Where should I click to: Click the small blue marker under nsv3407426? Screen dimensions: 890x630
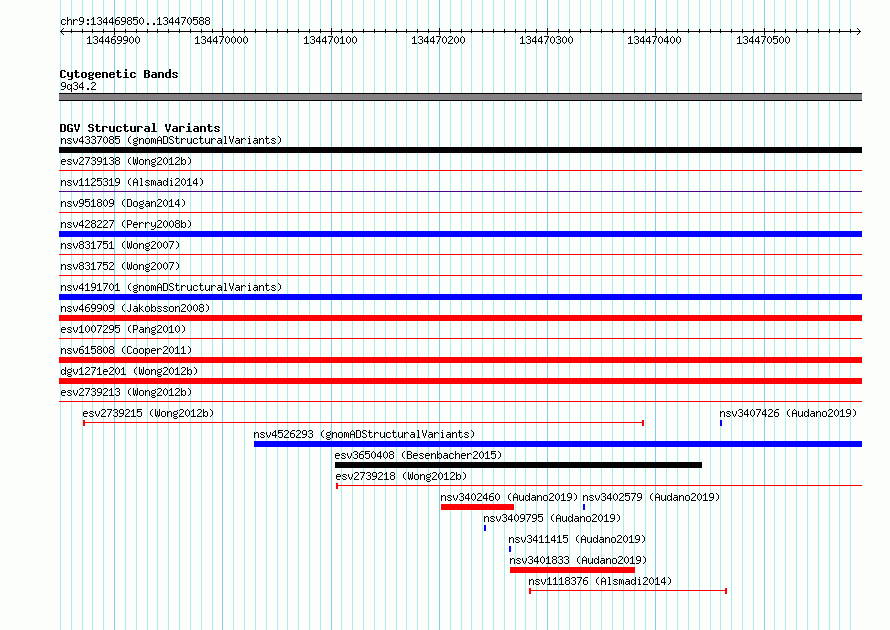(x=721, y=423)
